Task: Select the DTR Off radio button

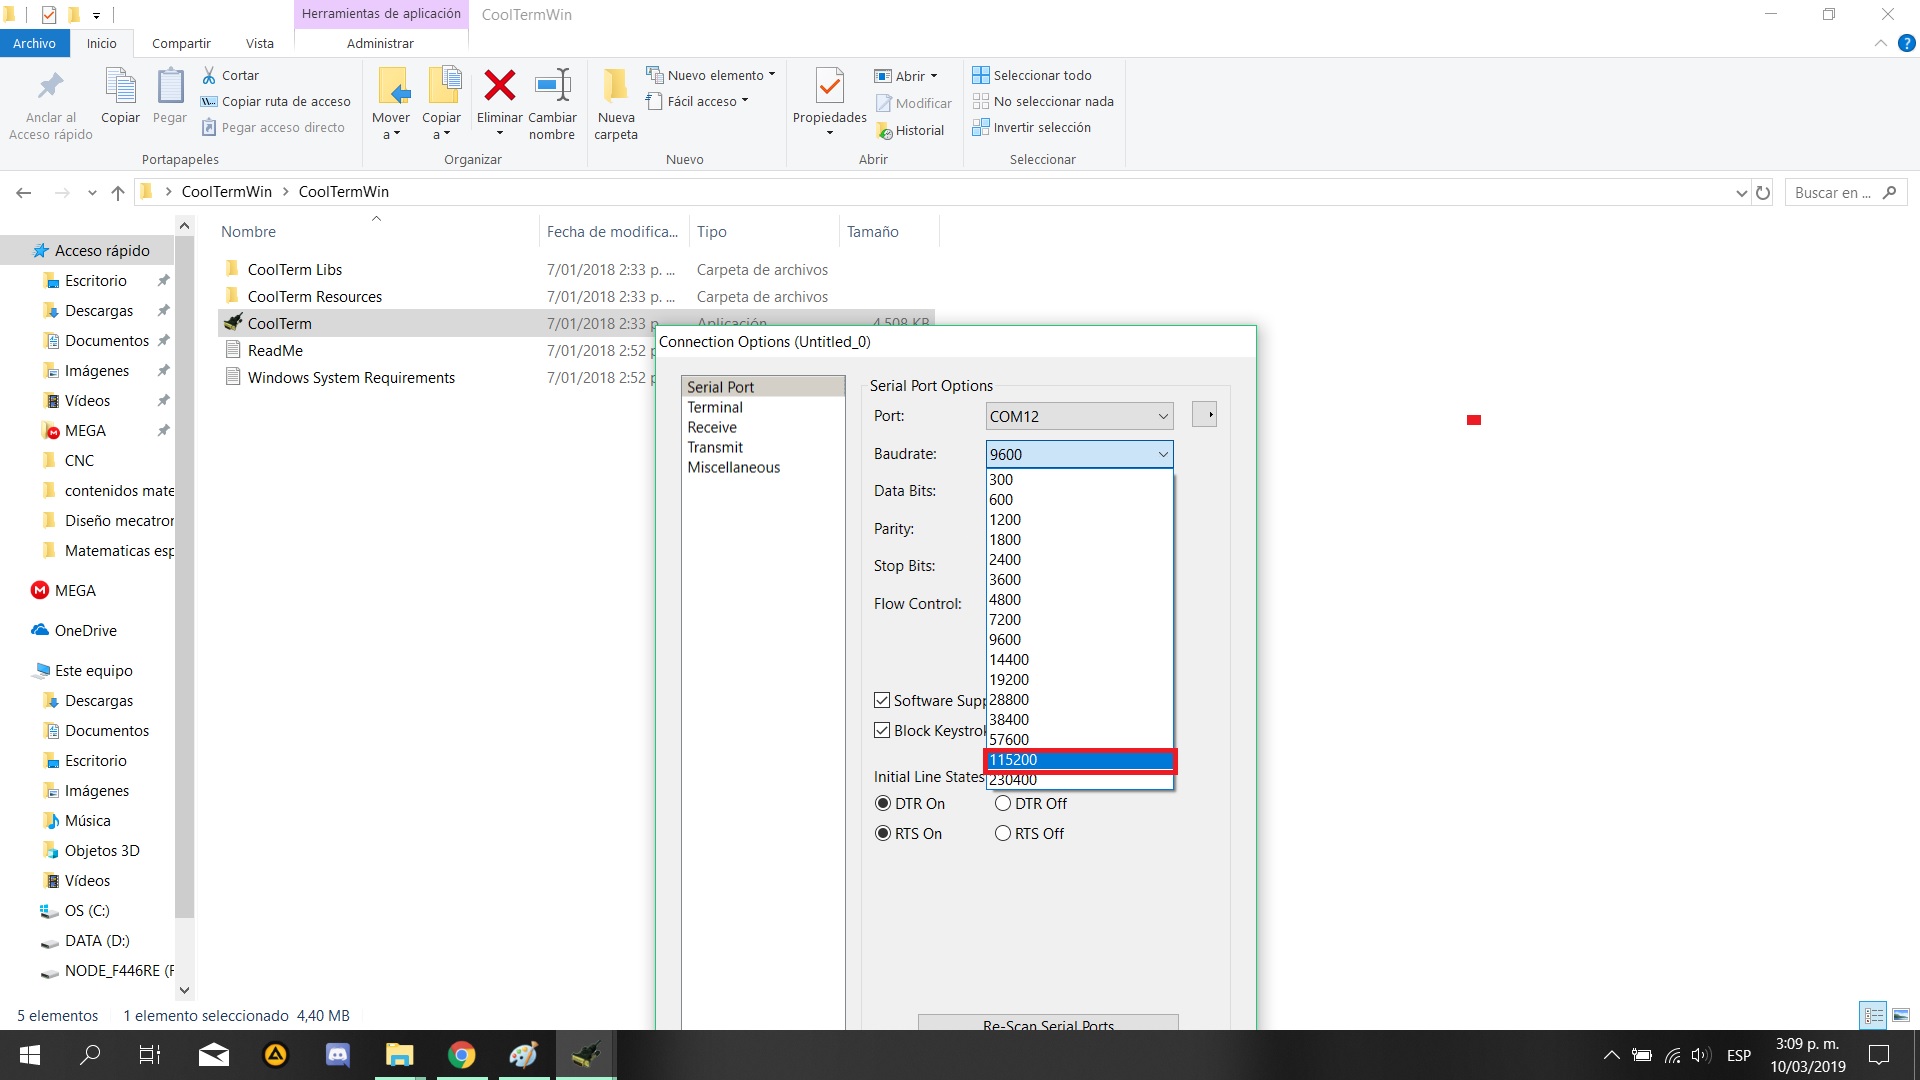Action: pyautogui.click(x=1003, y=803)
